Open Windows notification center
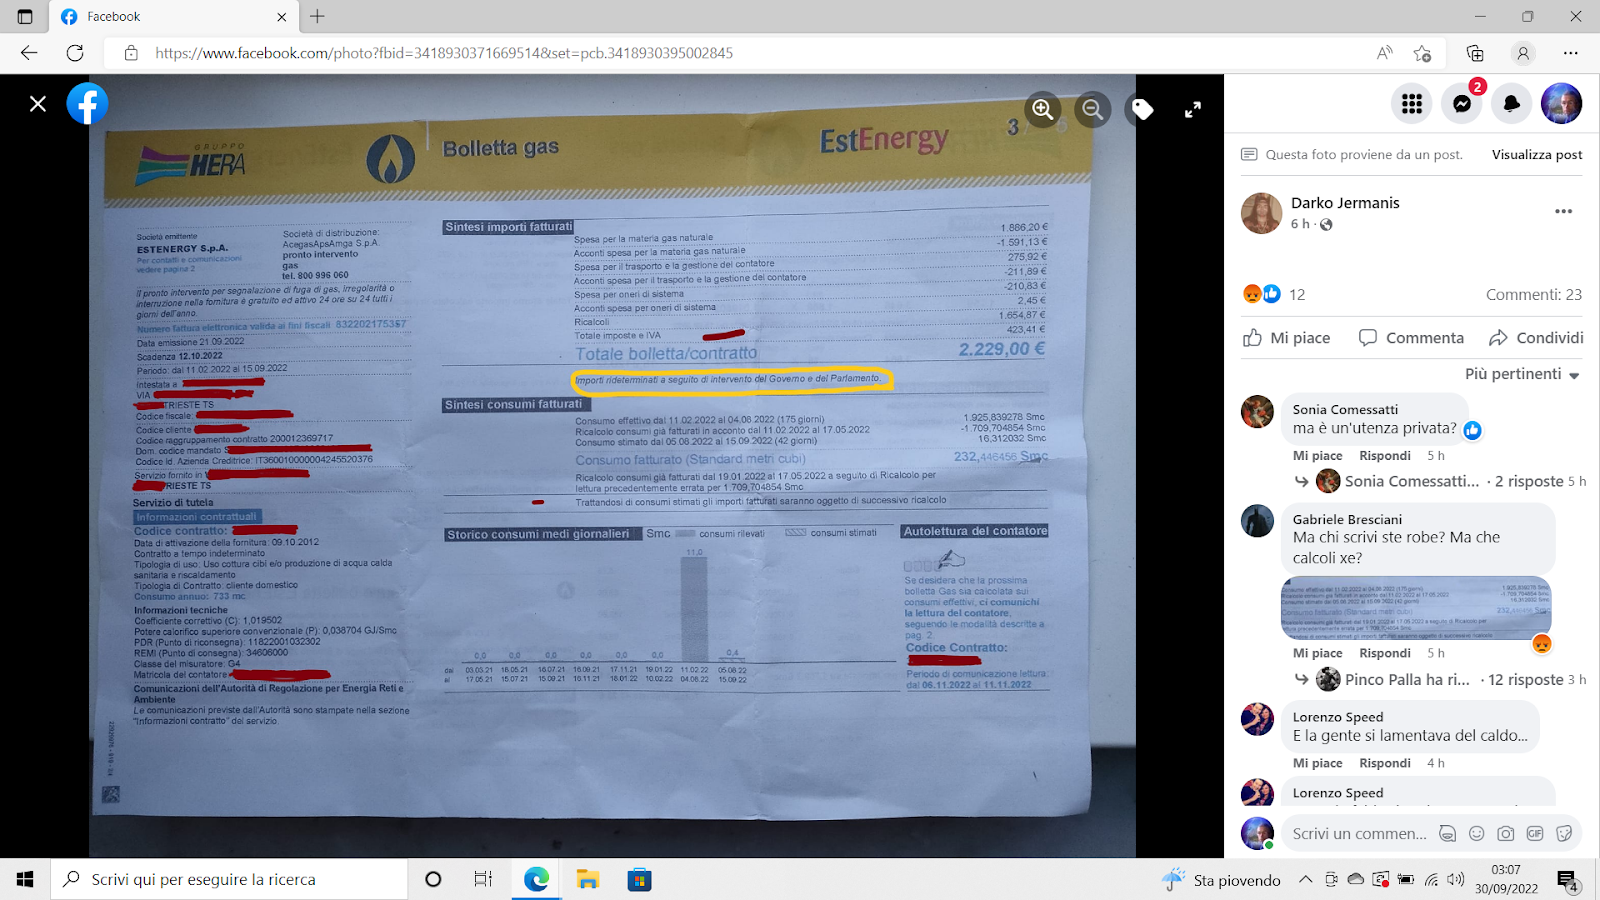1600x900 pixels. coord(1567,880)
